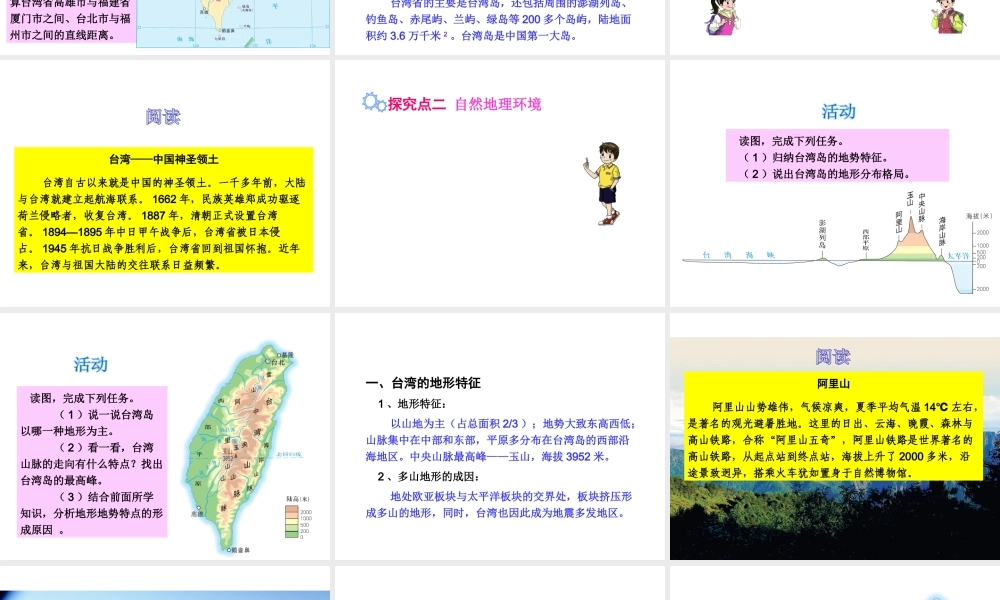The height and width of the screenshot is (600, 1000).
Task: Click the cartoon boy with backpack, top right
Action: pos(949,16)
